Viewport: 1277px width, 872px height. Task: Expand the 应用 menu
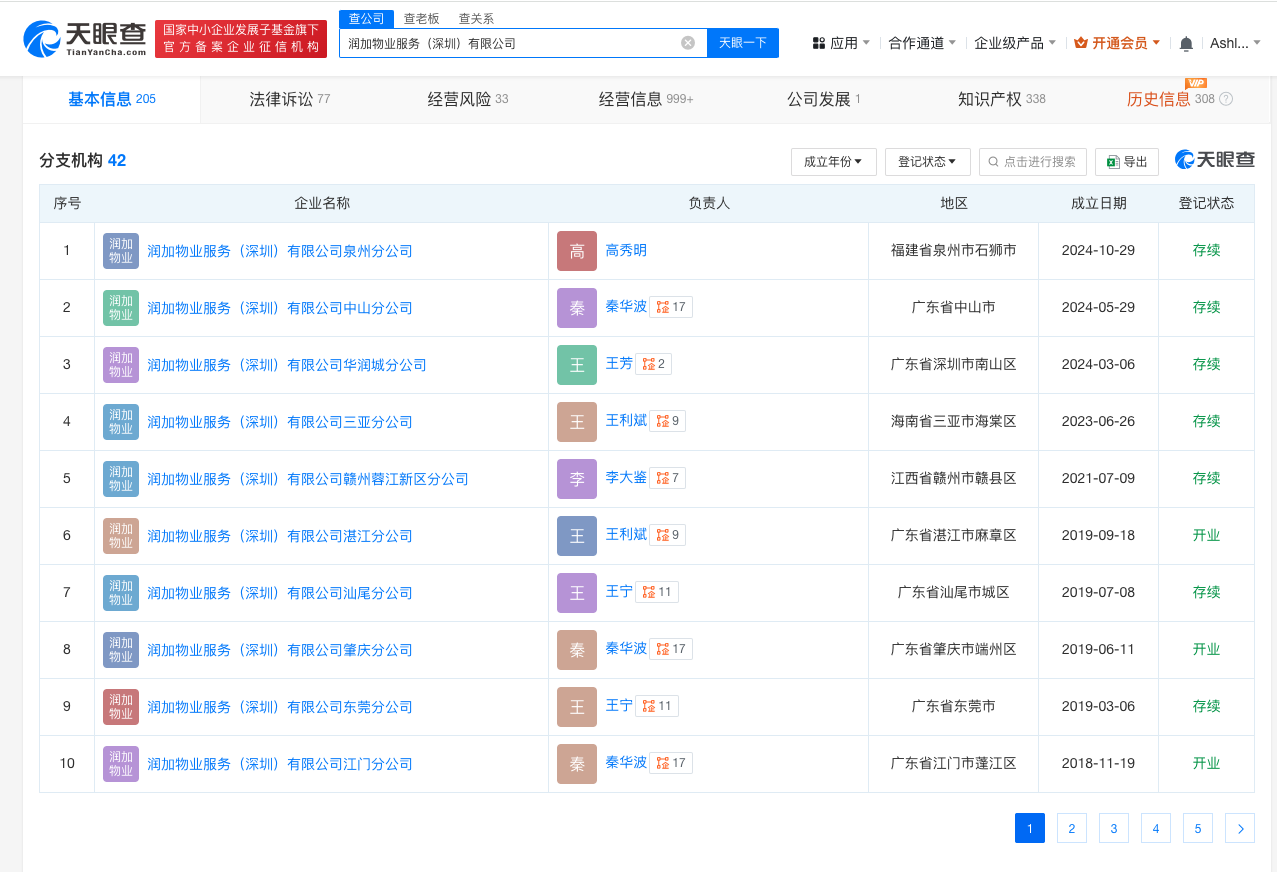pyautogui.click(x=841, y=43)
